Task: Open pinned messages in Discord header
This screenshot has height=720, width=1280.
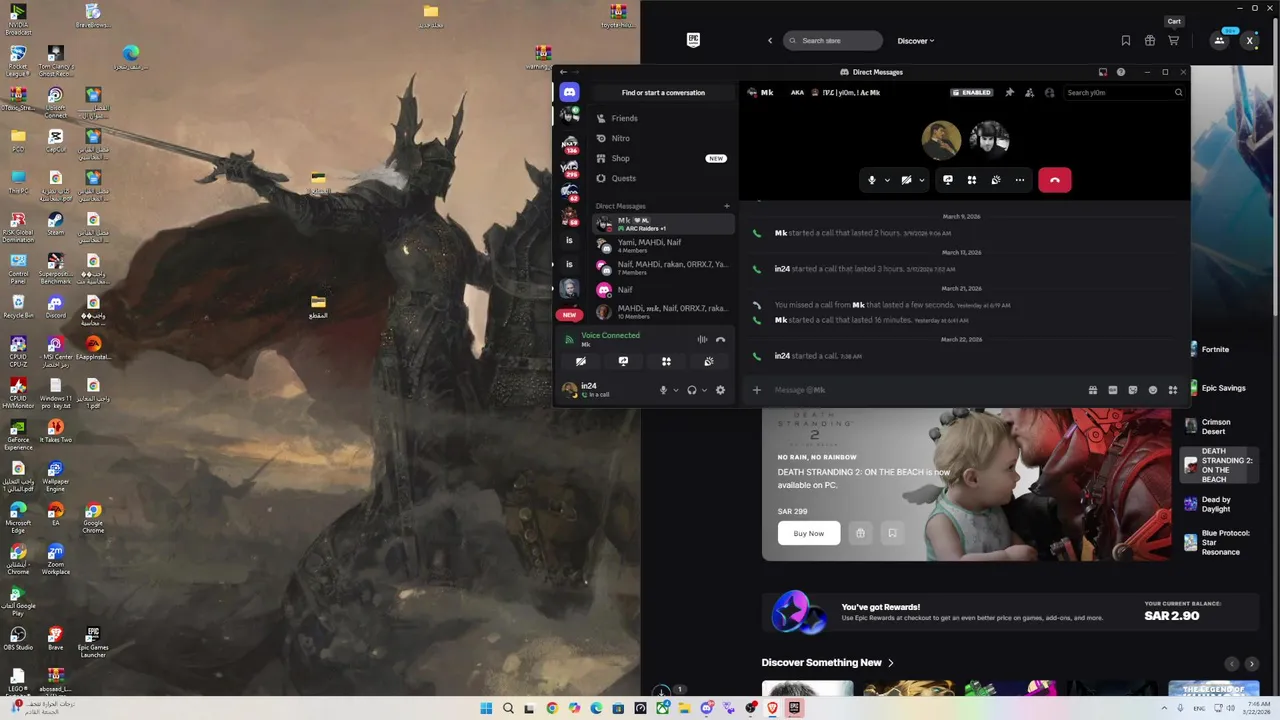Action: point(1009,92)
